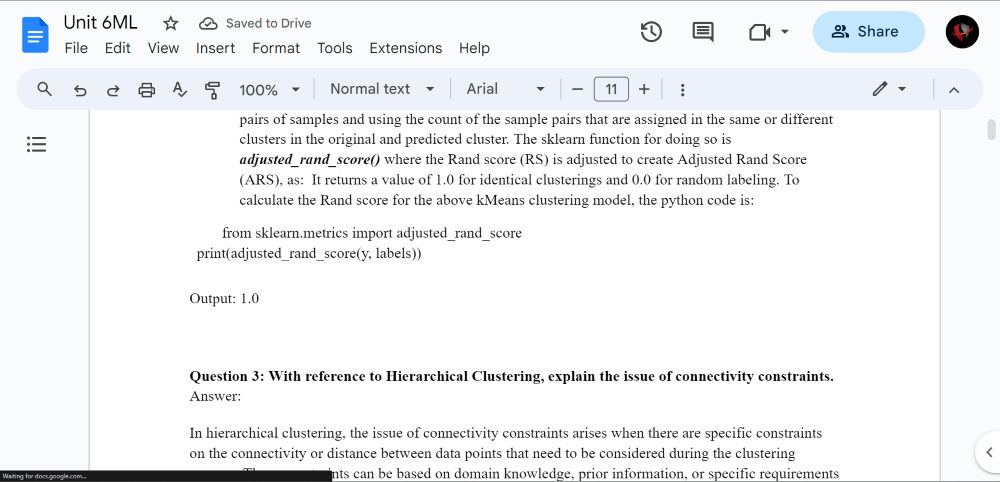Check the Saved to Drive status icon
The width and height of the screenshot is (1000, 482).
[208, 24]
